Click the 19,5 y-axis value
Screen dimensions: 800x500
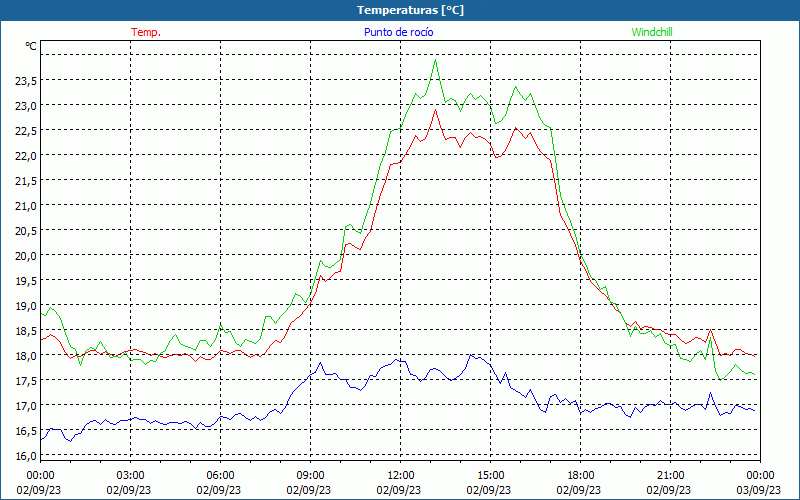point(26,281)
